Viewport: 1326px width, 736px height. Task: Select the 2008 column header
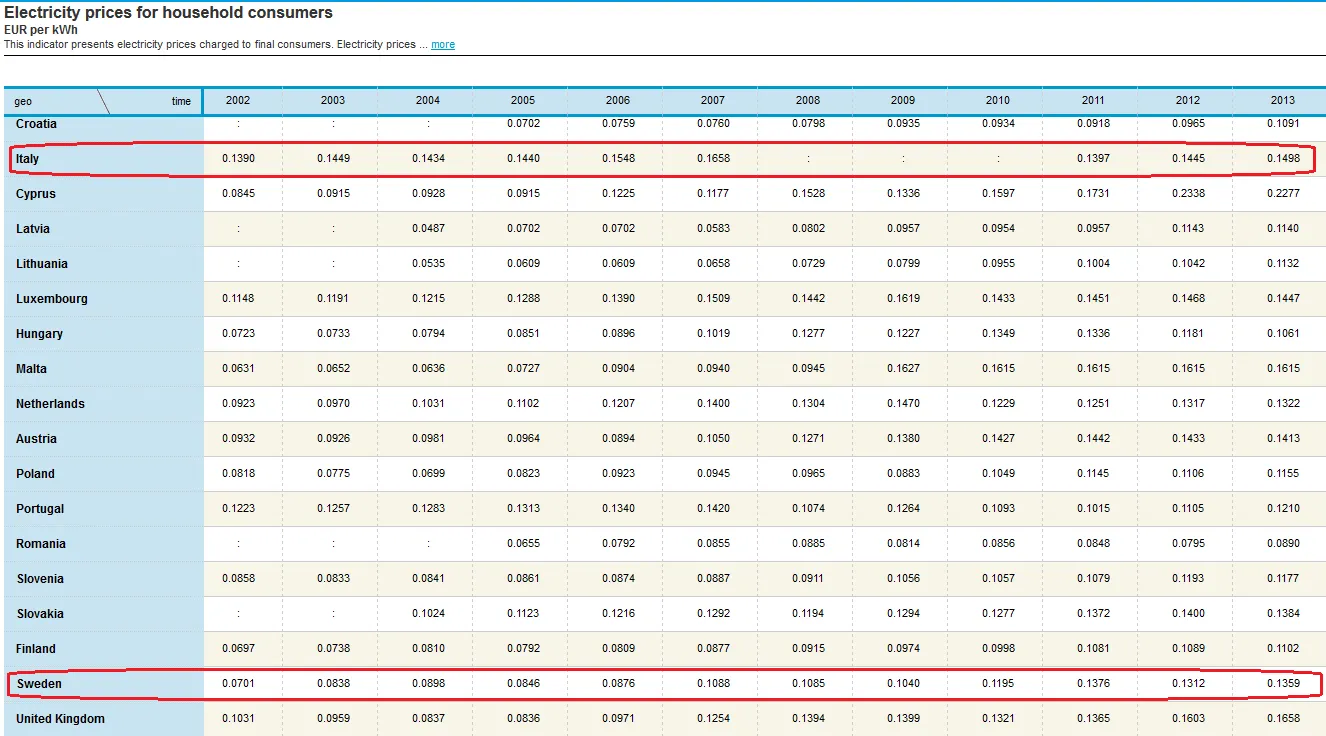coord(808,100)
